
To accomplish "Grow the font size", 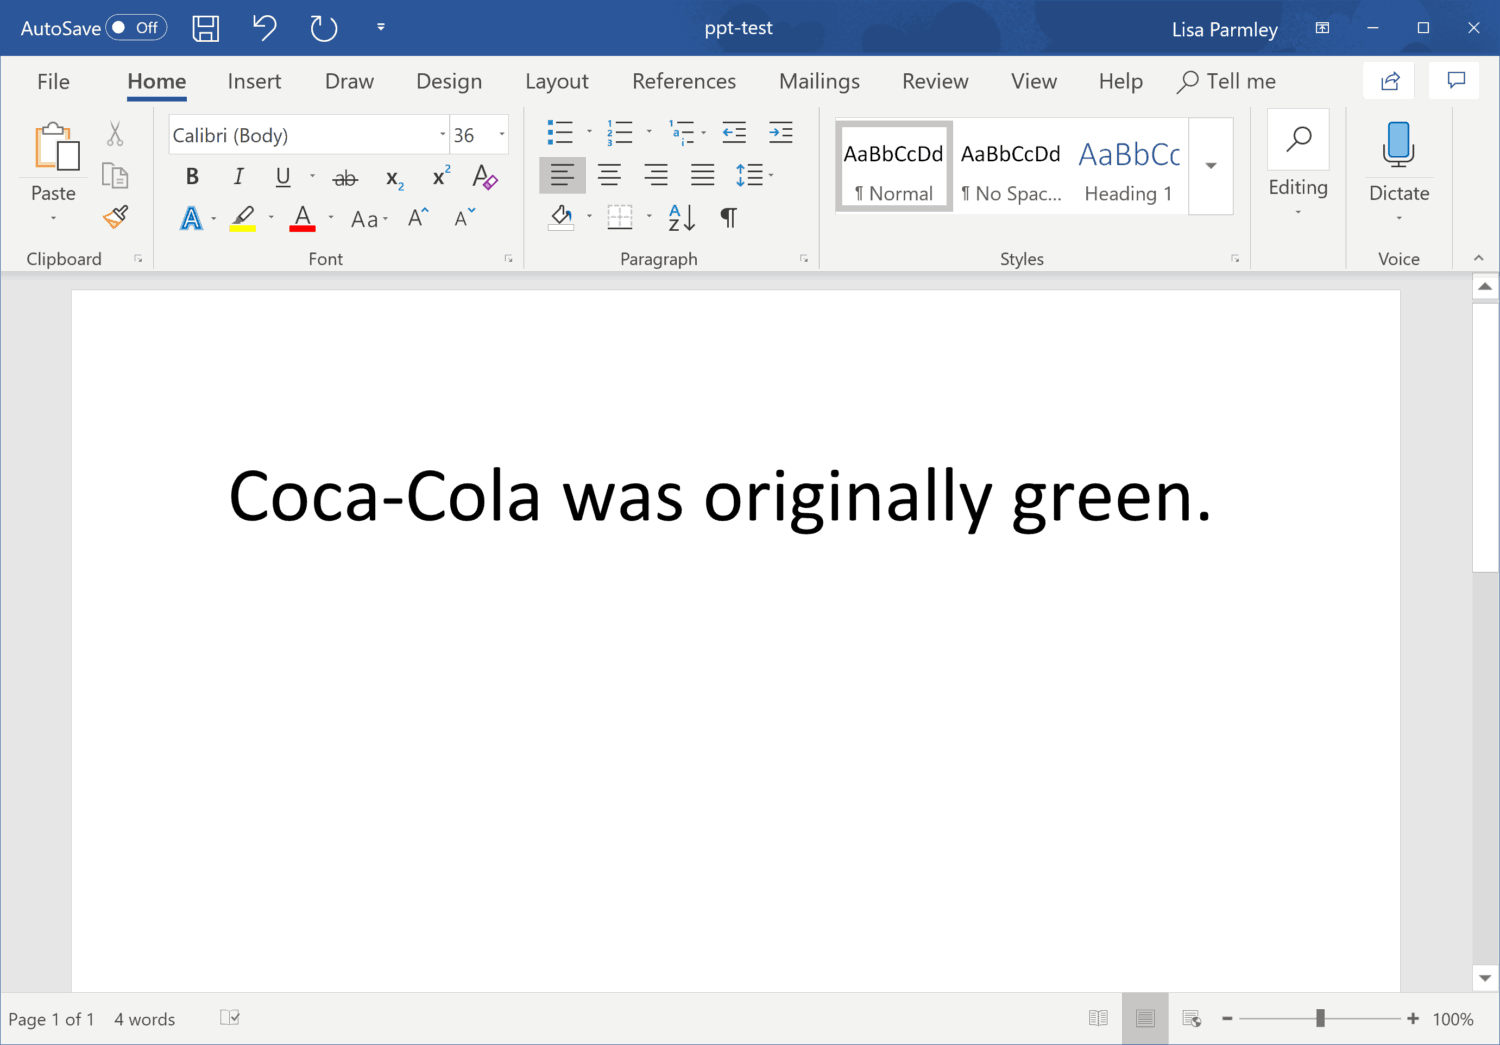I will click(x=419, y=218).
